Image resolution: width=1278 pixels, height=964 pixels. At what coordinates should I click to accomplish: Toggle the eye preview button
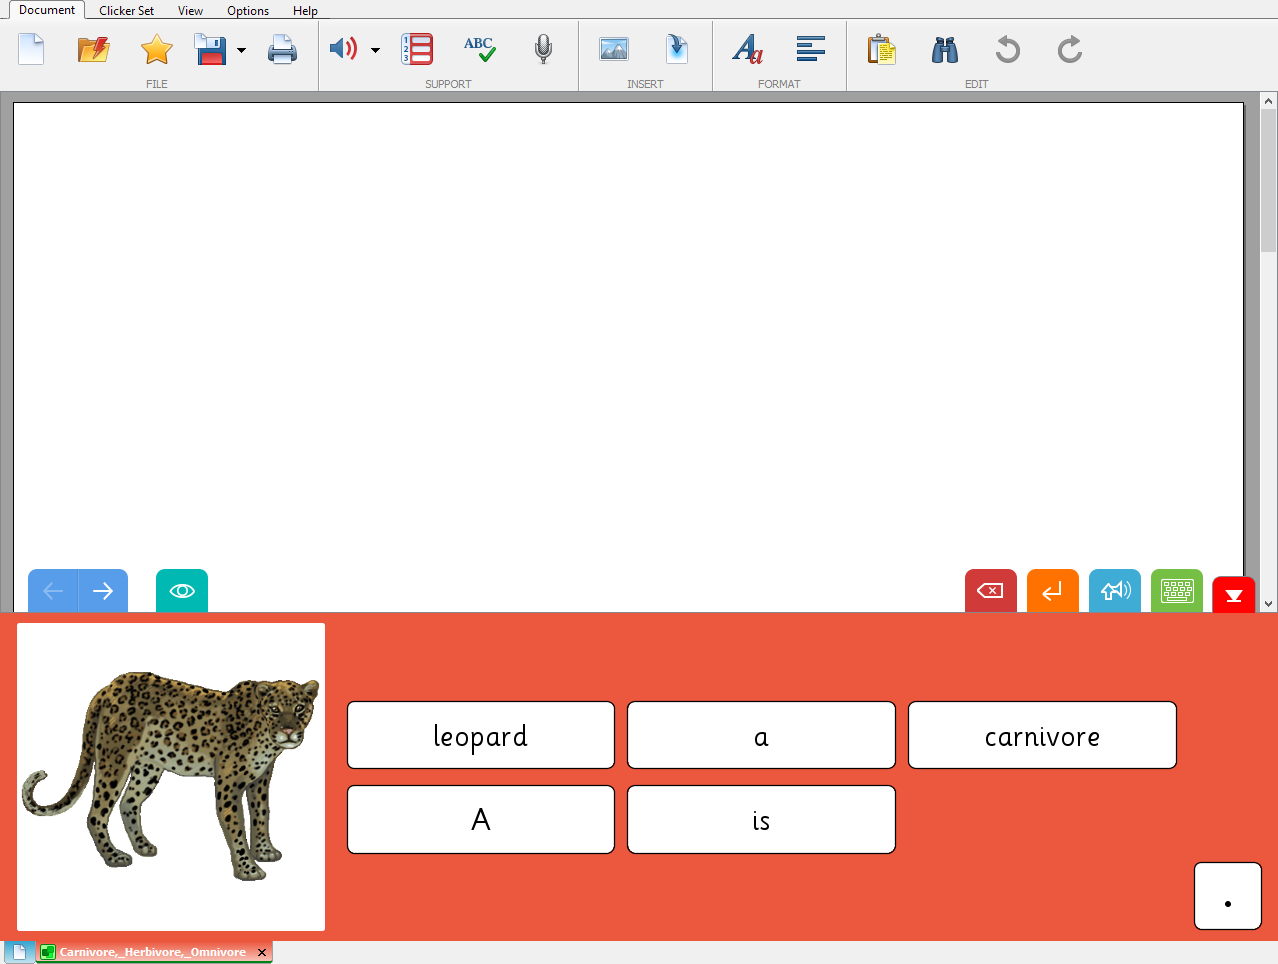[x=182, y=591]
